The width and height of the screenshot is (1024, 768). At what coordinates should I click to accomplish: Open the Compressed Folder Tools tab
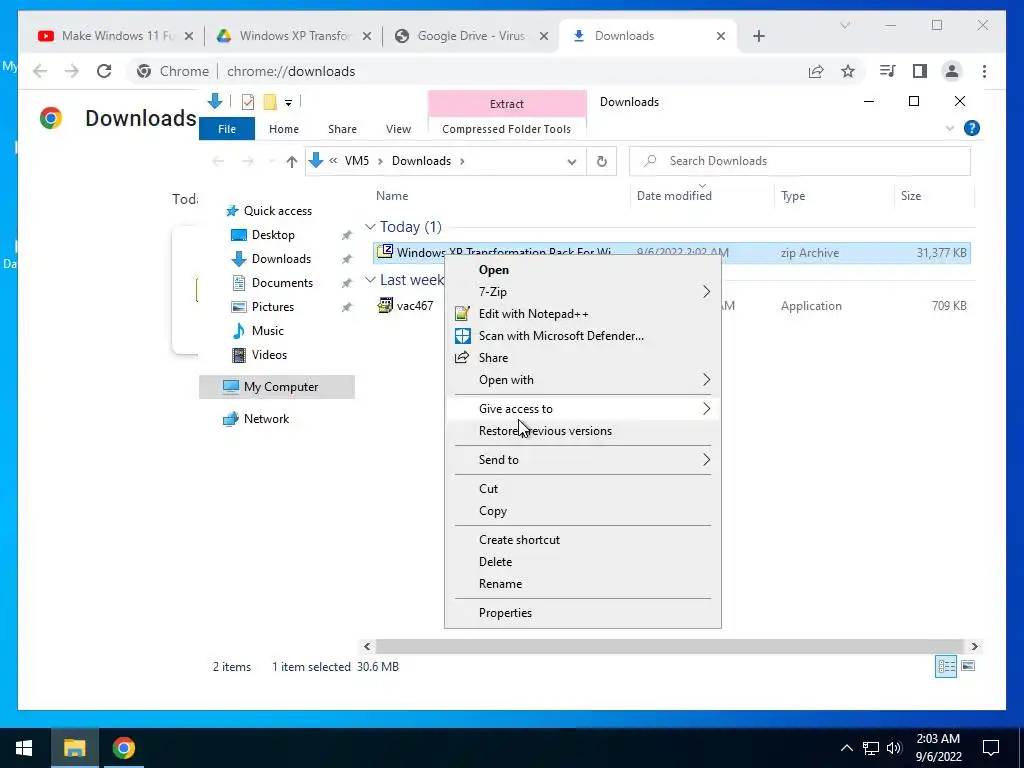(x=506, y=129)
